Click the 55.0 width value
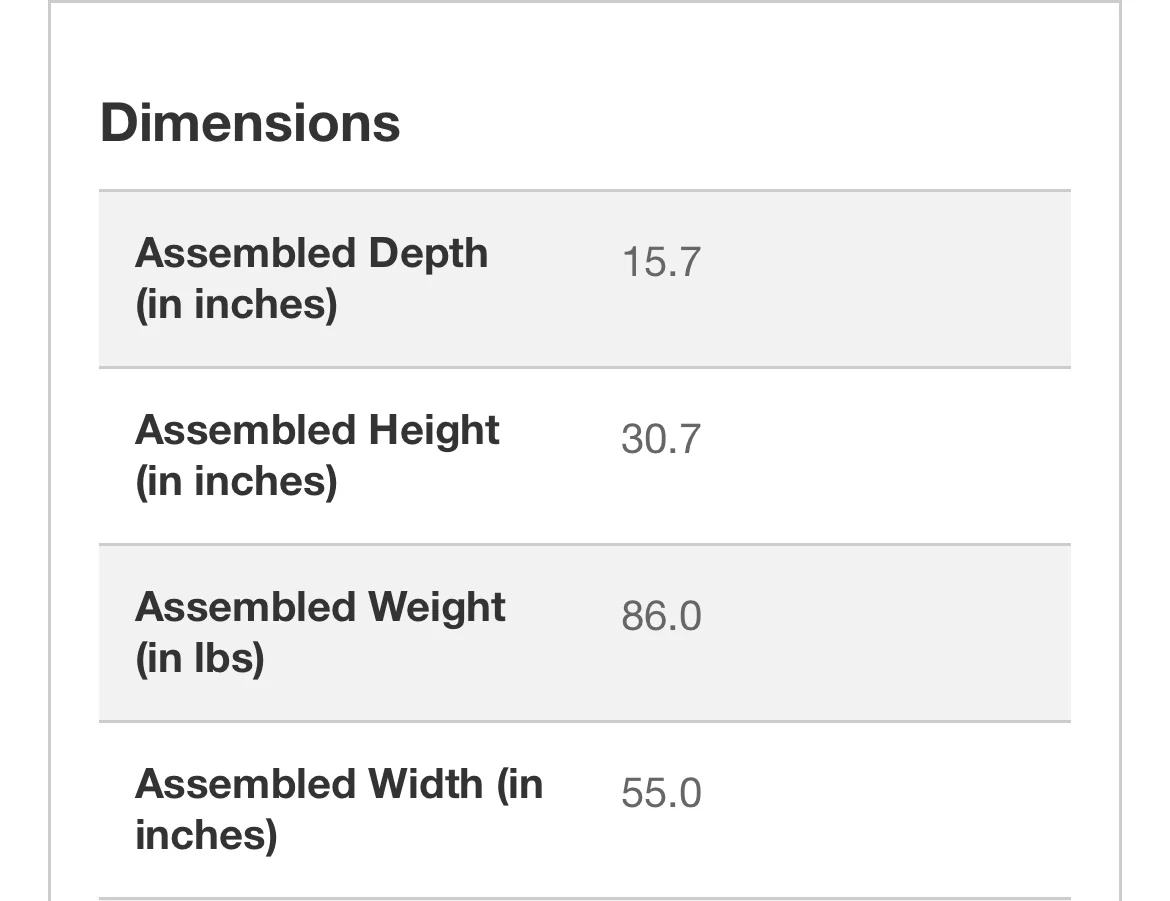The height and width of the screenshot is (901, 1170). [x=661, y=793]
